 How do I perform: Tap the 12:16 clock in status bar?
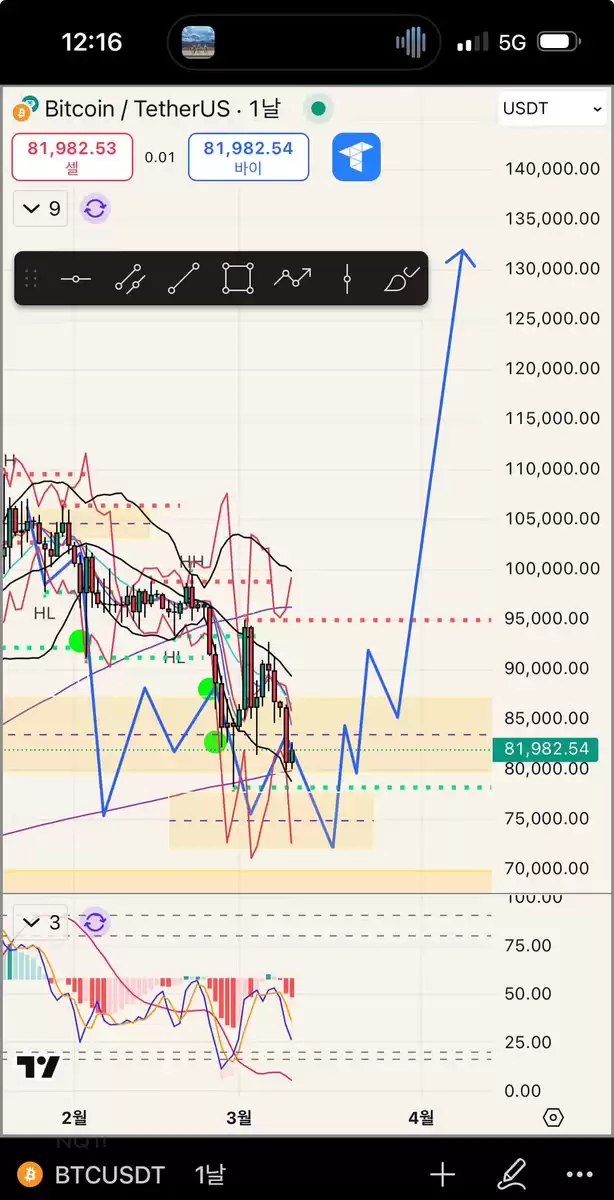point(92,42)
